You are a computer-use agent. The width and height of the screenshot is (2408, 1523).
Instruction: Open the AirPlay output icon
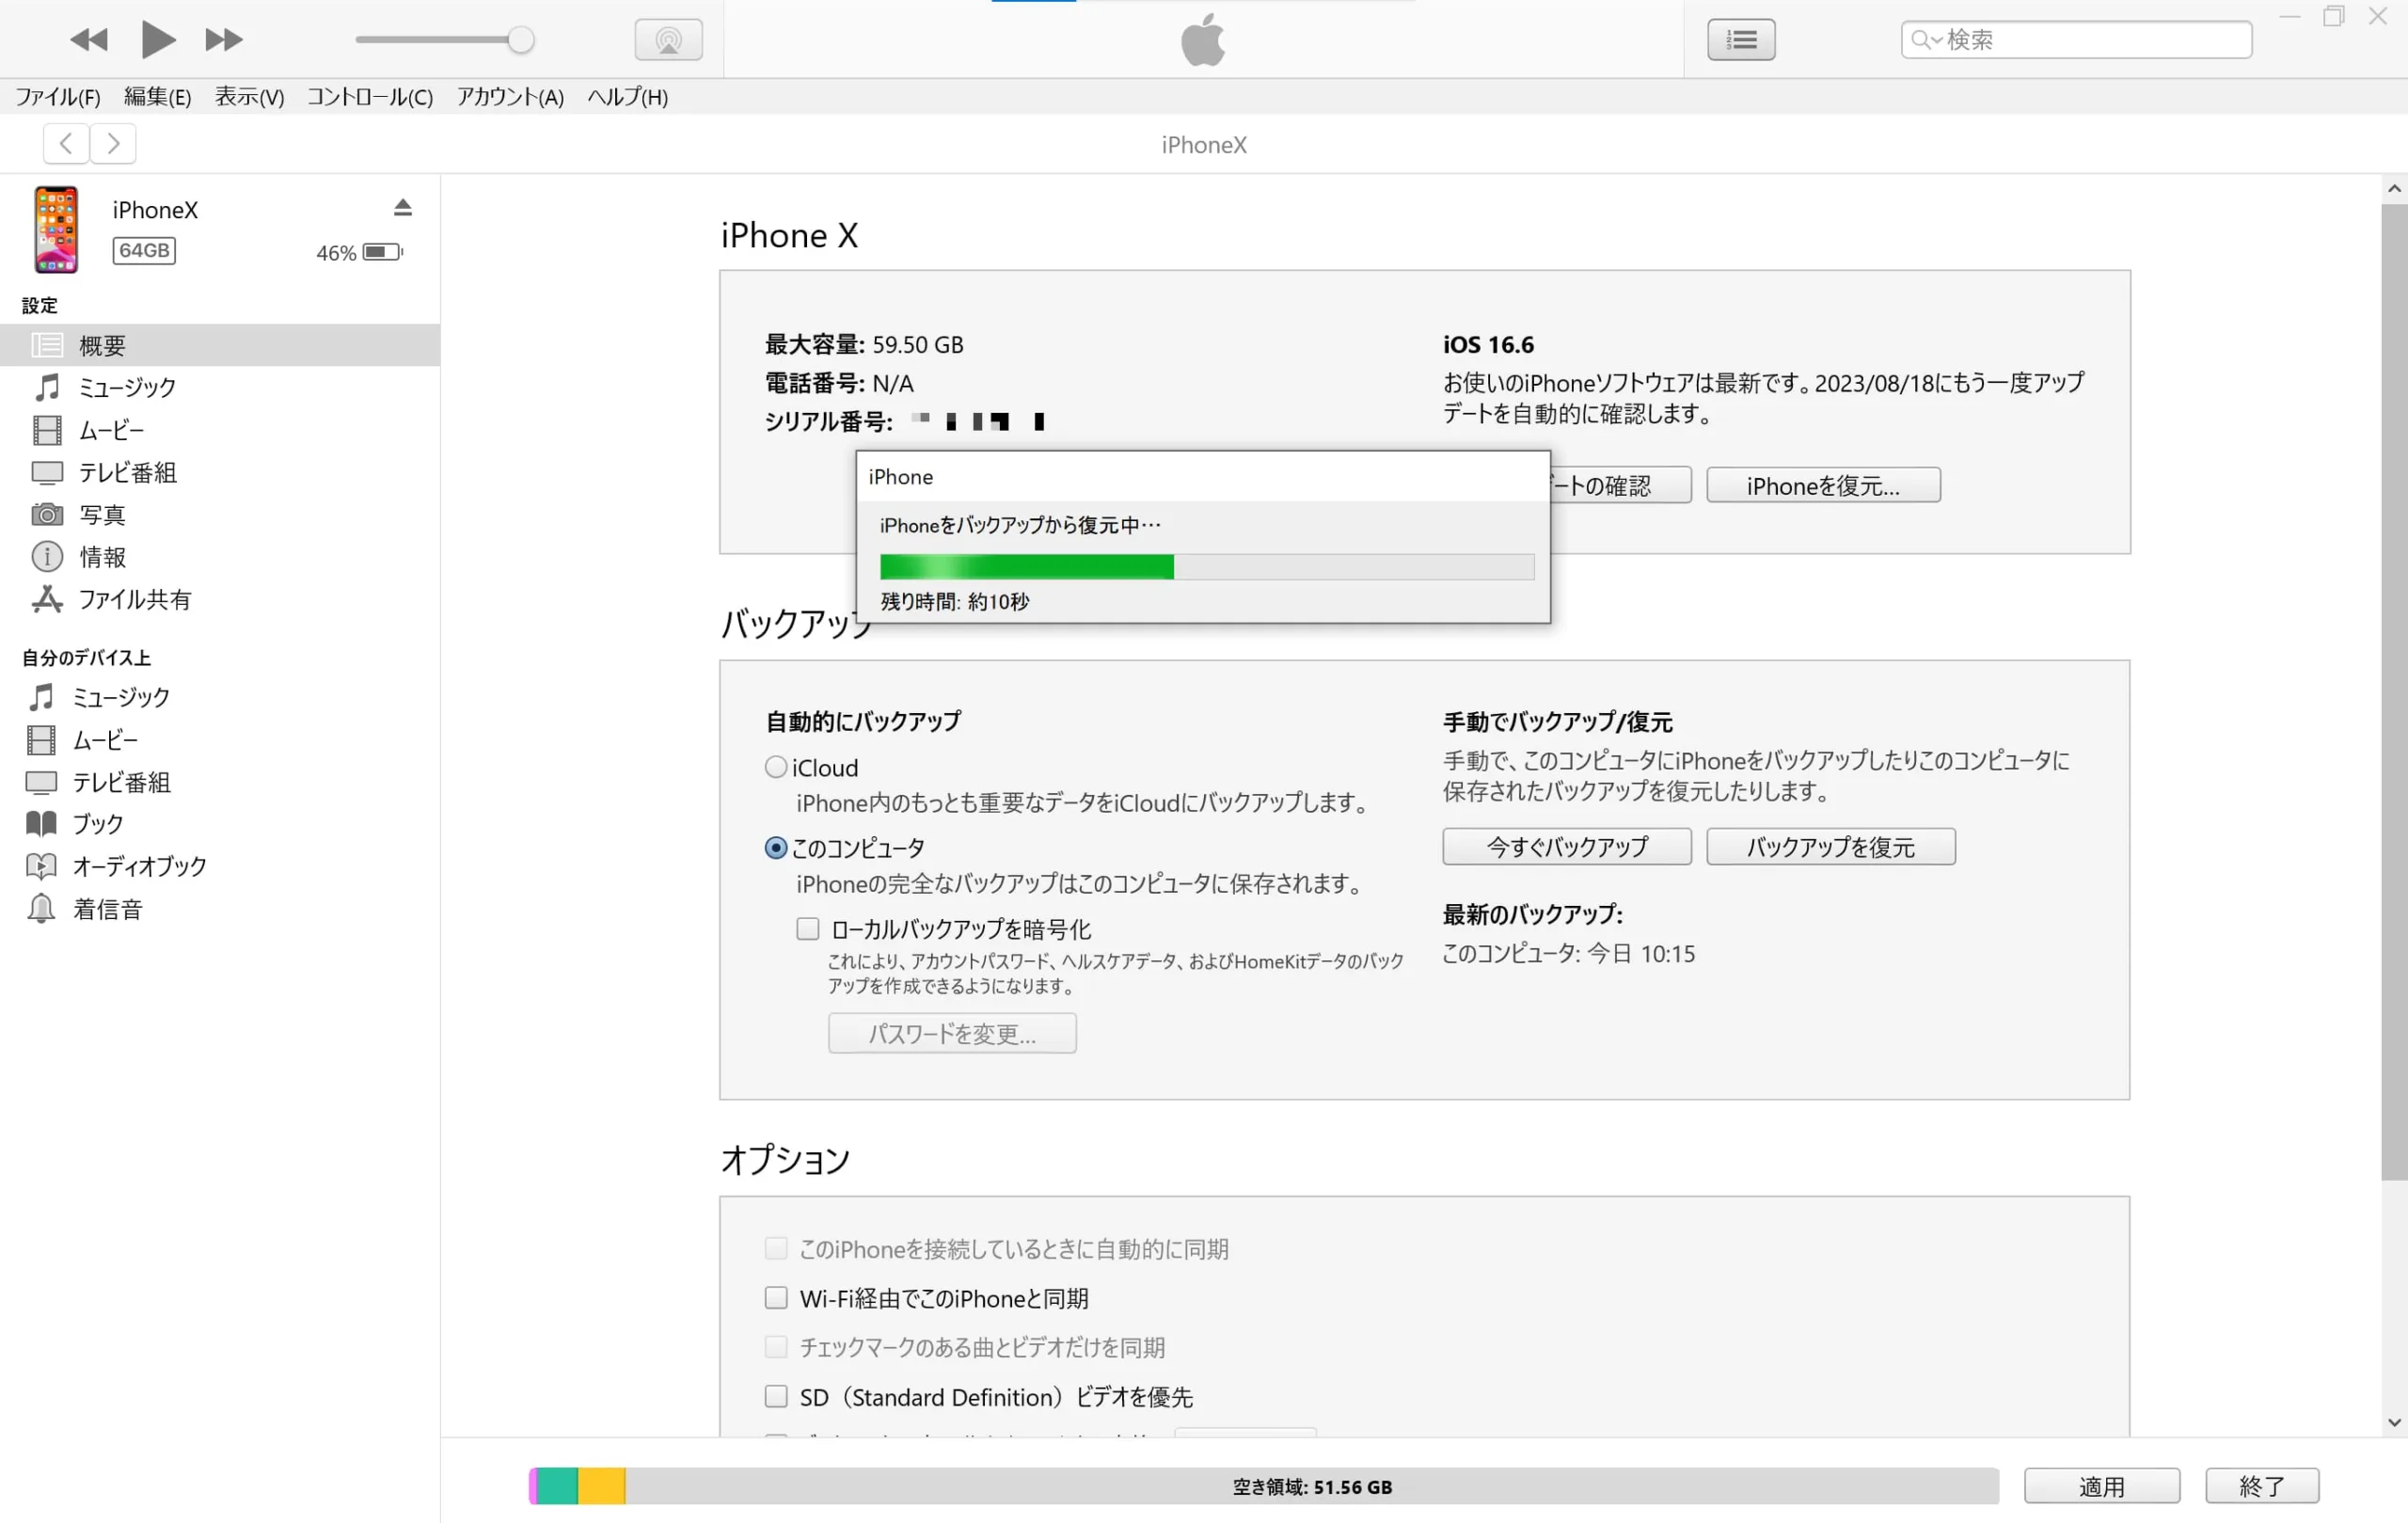click(668, 40)
